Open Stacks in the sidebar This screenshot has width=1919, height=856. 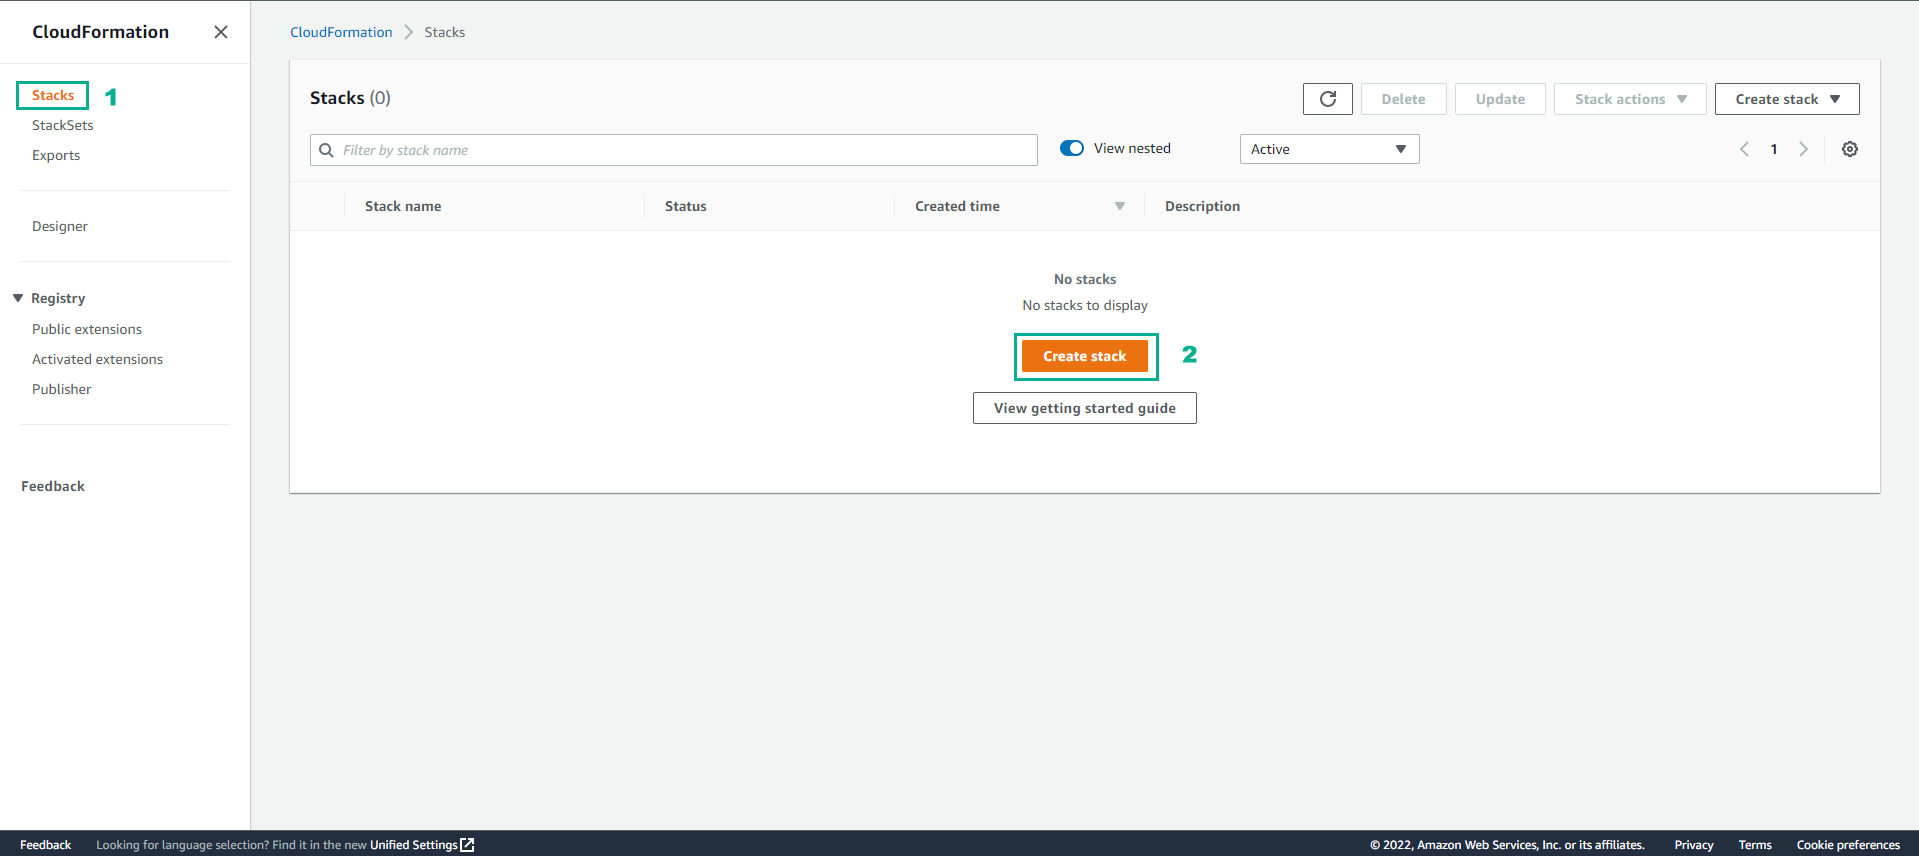[53, 95]
